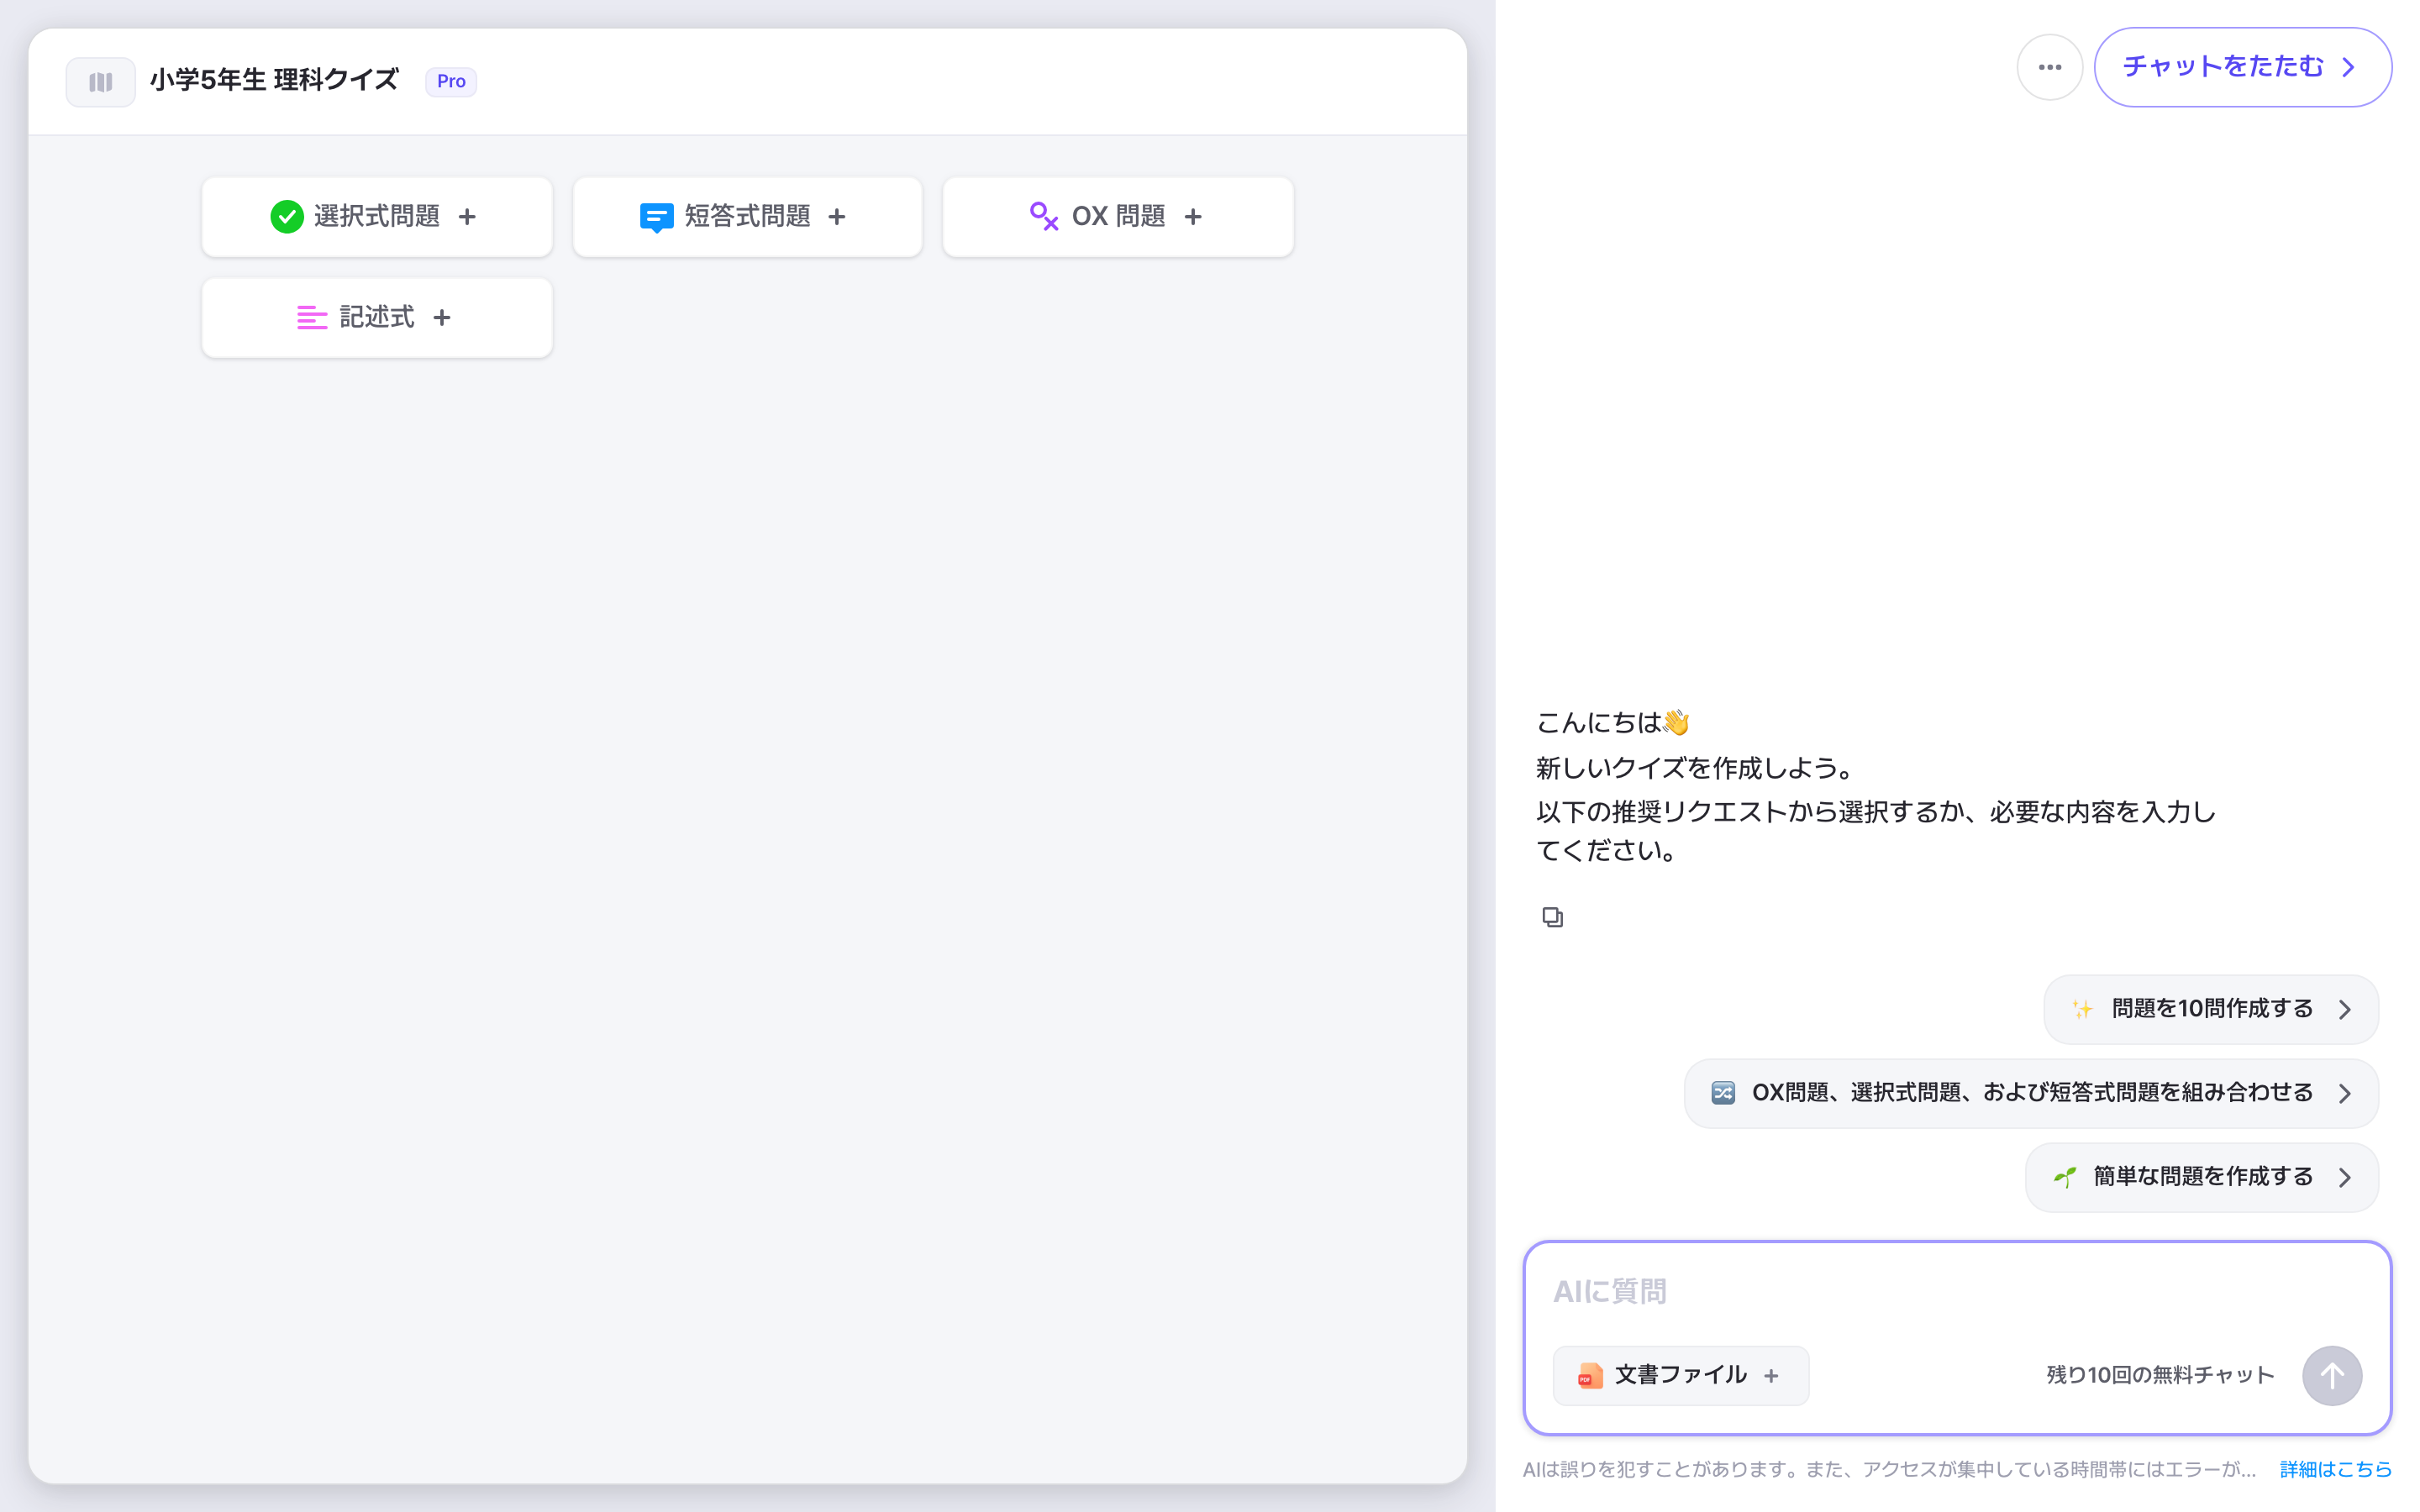Click the green checkmark icon for 選択式問題
This screenshot has width=2420, height=1512.
[287, 217]
